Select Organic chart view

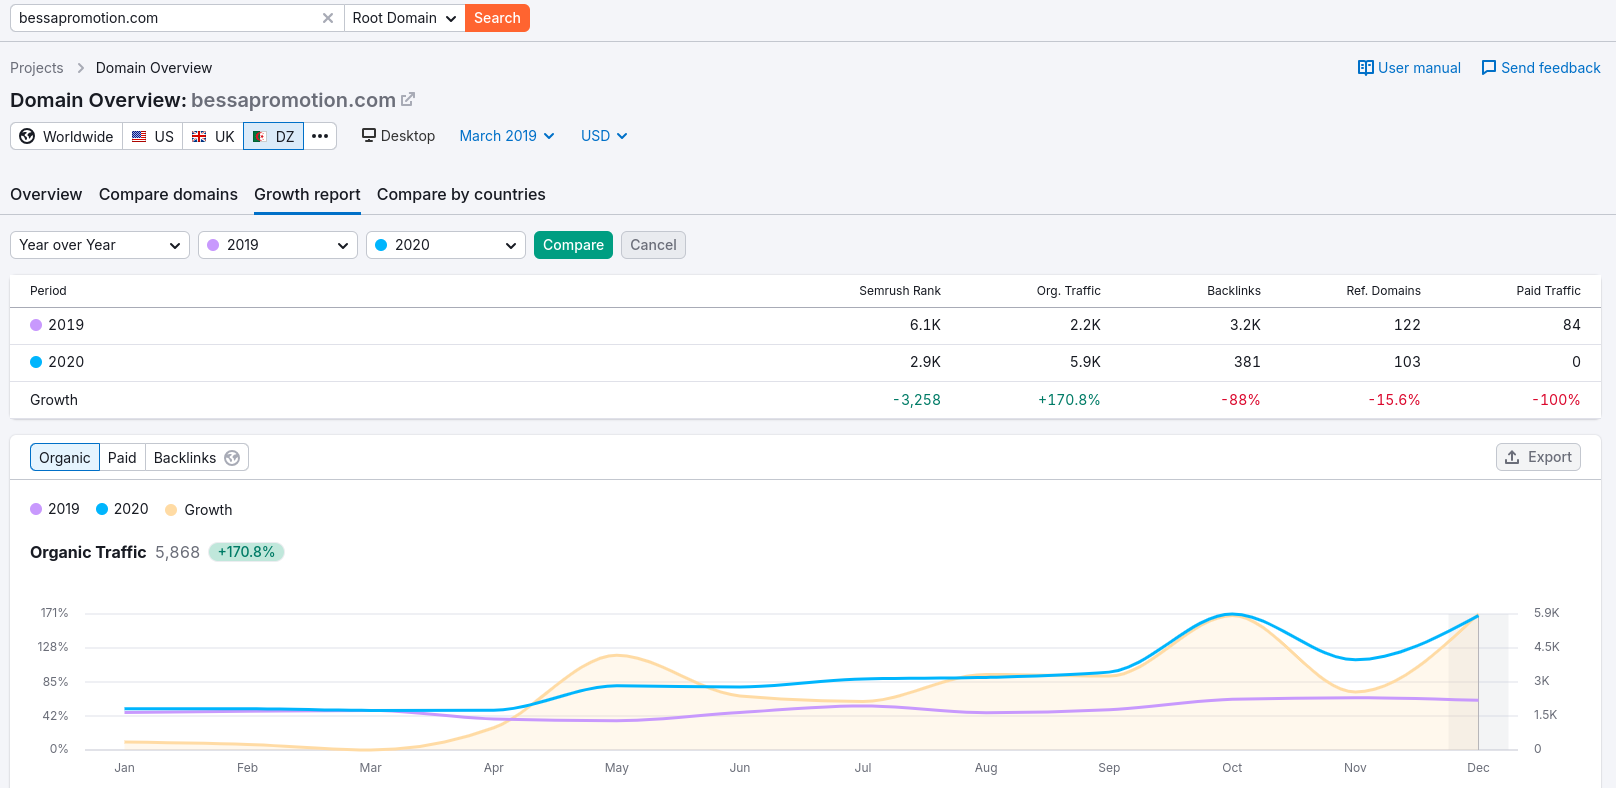(x=65, y=457)
